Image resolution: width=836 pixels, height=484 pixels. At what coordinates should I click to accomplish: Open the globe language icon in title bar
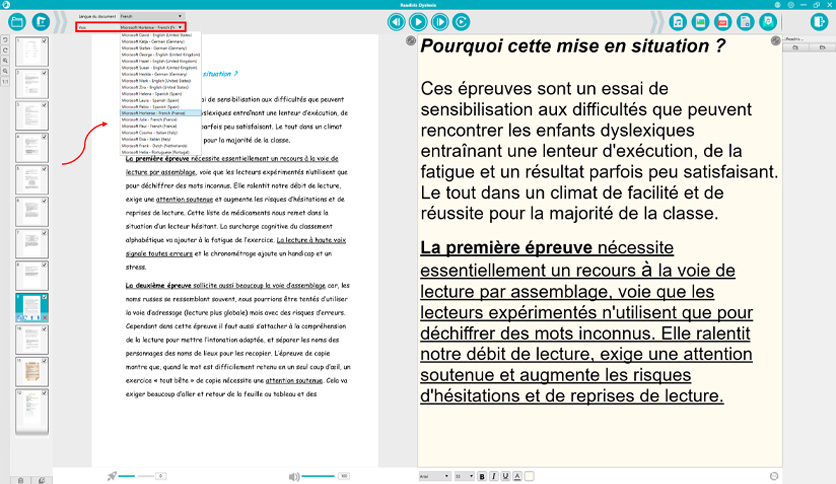tap(777, 5)
